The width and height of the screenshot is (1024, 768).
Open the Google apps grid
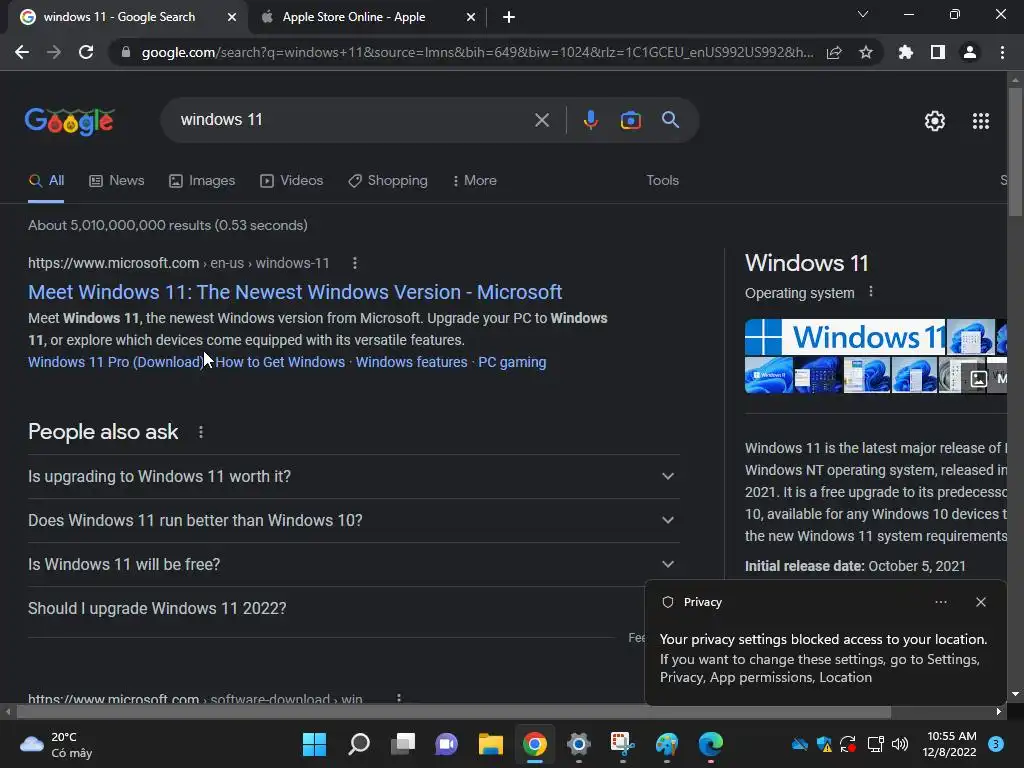[980, 121]
